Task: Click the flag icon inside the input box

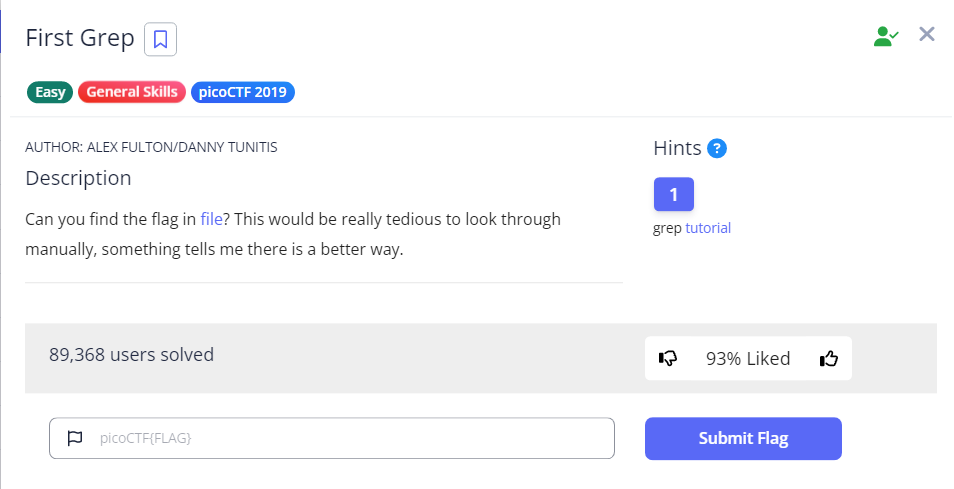Action: [x=74, y=438]
